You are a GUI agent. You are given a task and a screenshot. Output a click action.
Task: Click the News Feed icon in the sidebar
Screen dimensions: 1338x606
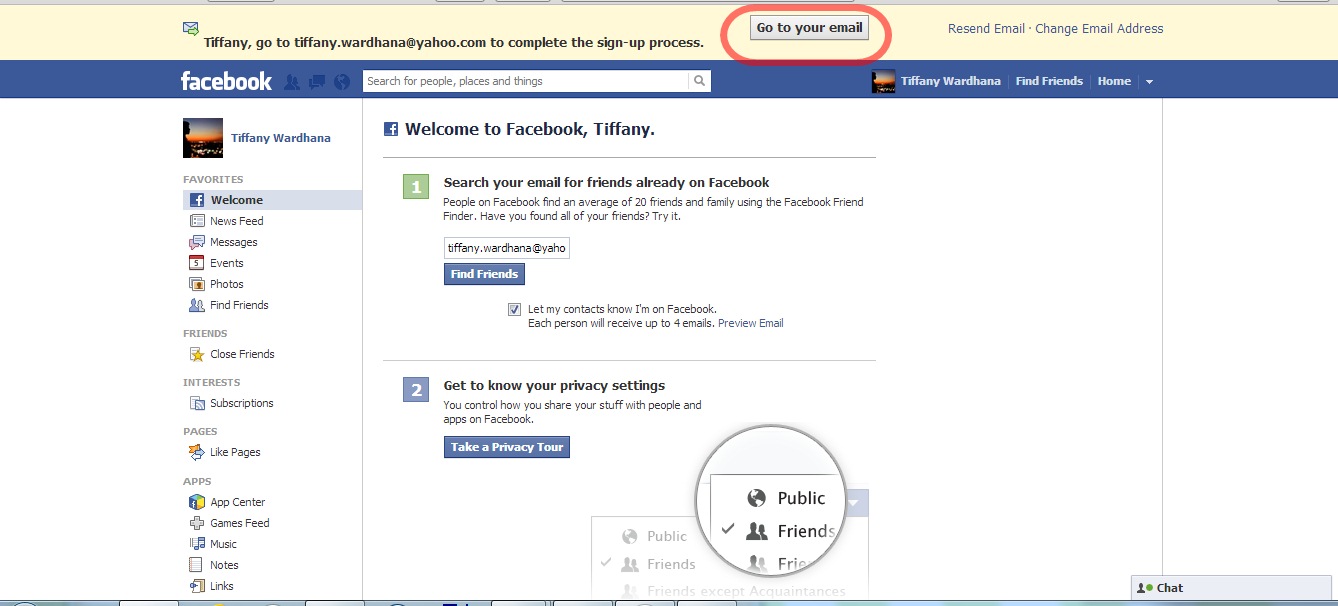click(197, 221)
